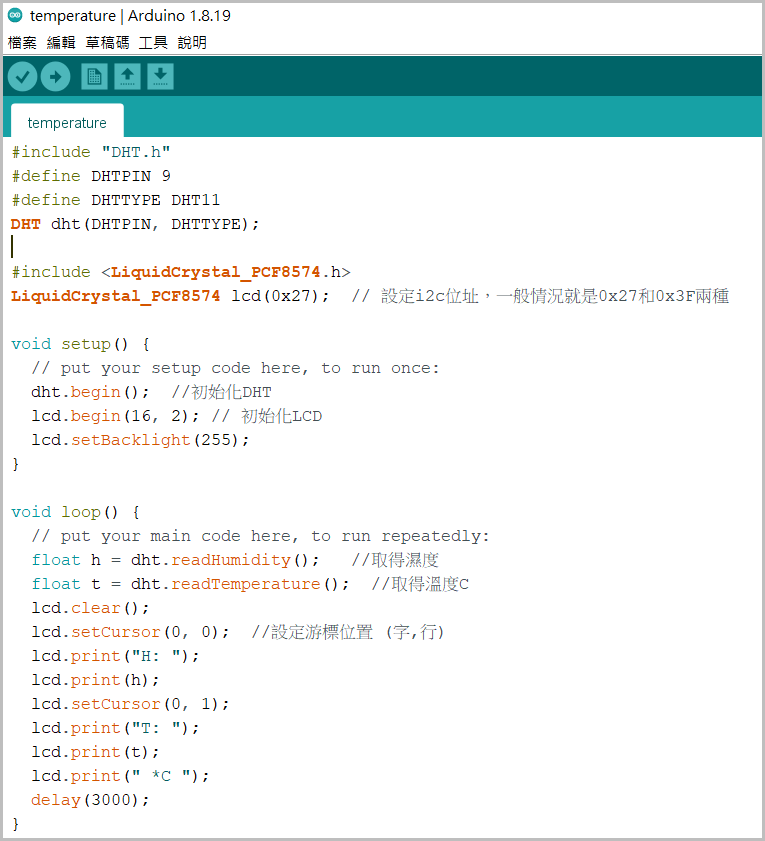Click the Save sketch down-arrow icon
The image size is (765, 841).
tap(160, 76)
